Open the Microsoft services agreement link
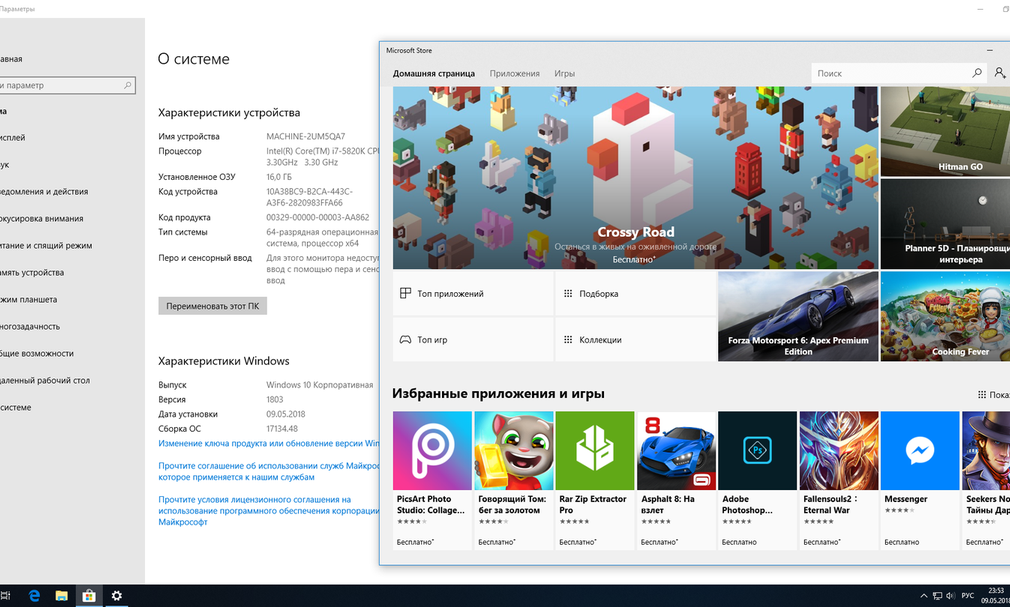This screenshot has height=607, width=1010. 269,471
